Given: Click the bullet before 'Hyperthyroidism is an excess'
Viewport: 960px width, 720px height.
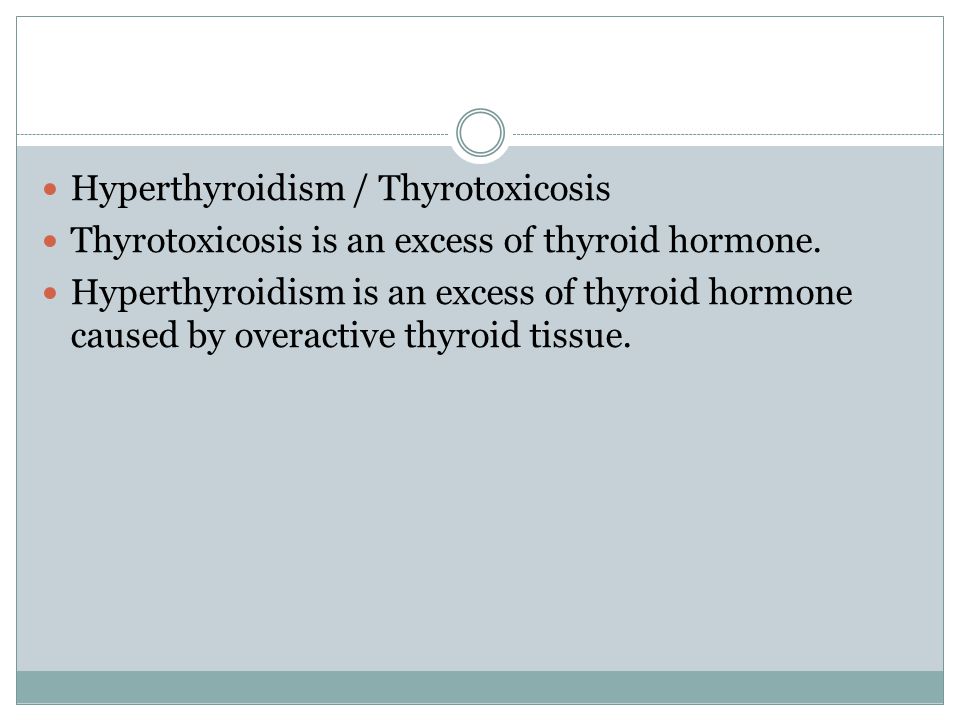Looking at the screenshot, I should [x=50, y=293].
